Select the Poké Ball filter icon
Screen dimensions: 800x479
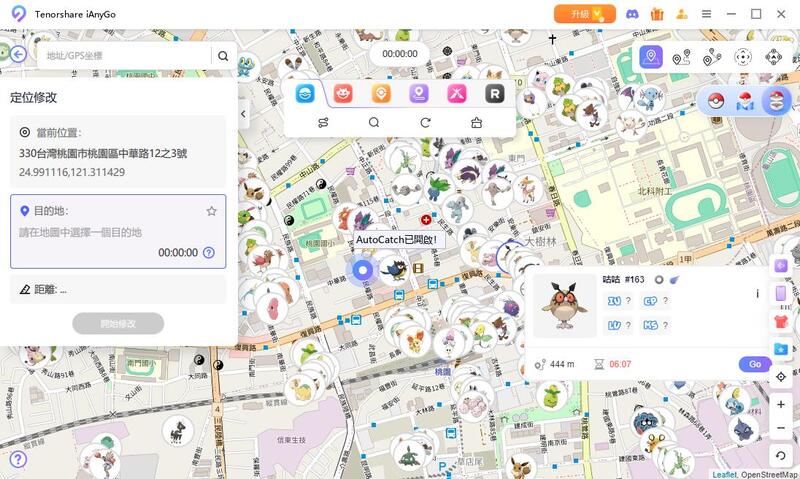point(716,101)
